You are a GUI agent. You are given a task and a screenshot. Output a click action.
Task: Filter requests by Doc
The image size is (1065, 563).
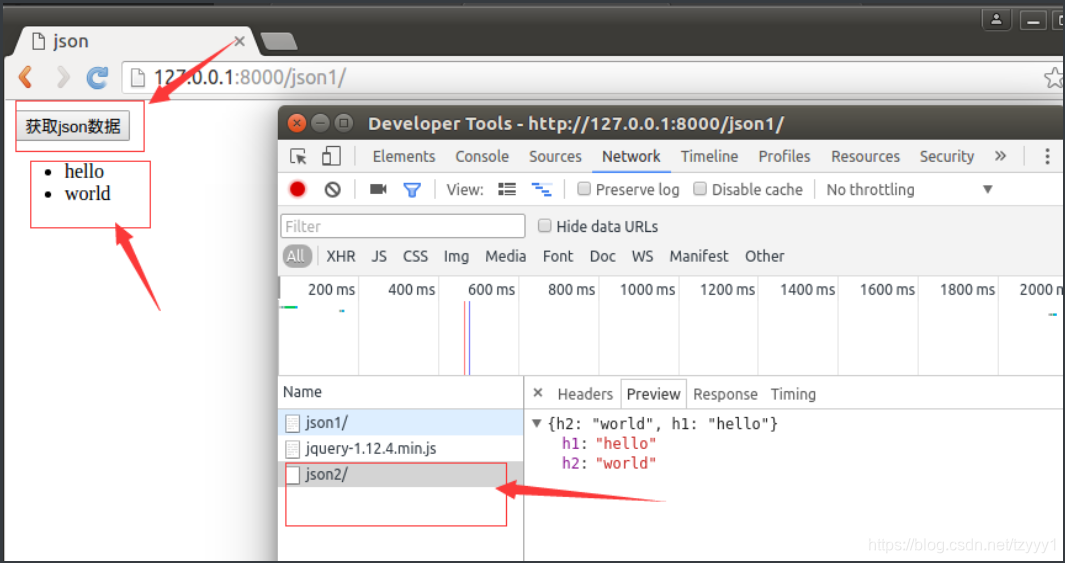click(602, 256)
